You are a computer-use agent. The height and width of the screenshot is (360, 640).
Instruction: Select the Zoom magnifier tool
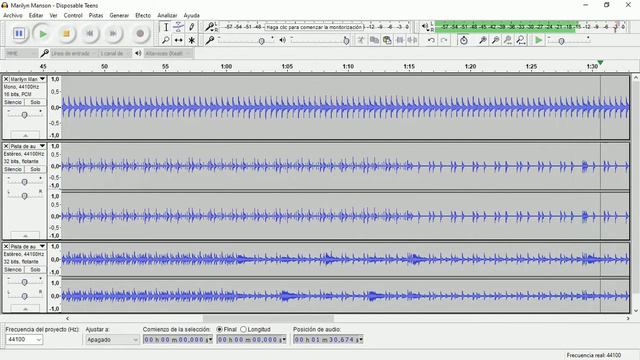click(166, 40)
